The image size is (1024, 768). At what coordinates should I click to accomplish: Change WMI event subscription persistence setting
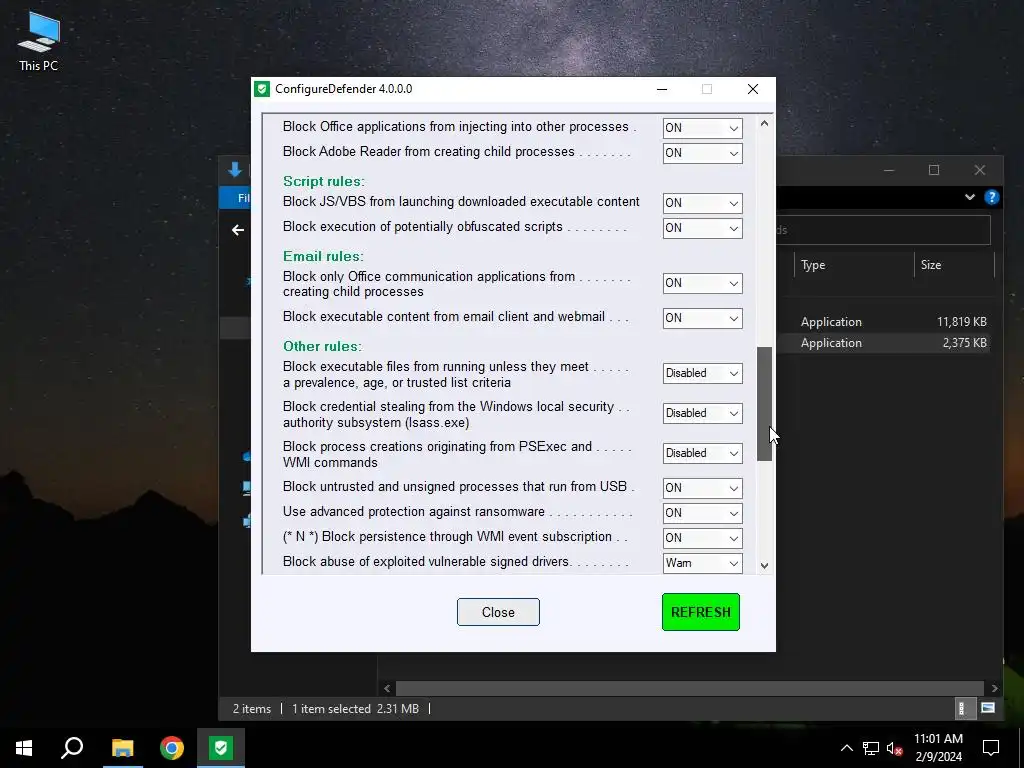[x=702, y=538]
